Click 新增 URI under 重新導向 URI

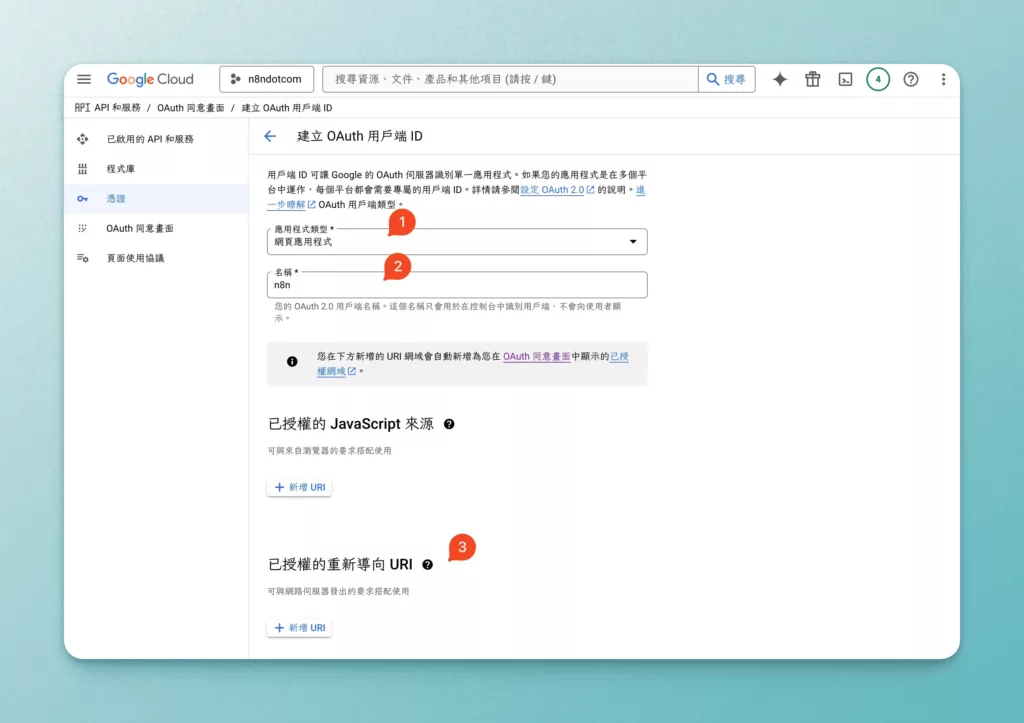(299, 628)
